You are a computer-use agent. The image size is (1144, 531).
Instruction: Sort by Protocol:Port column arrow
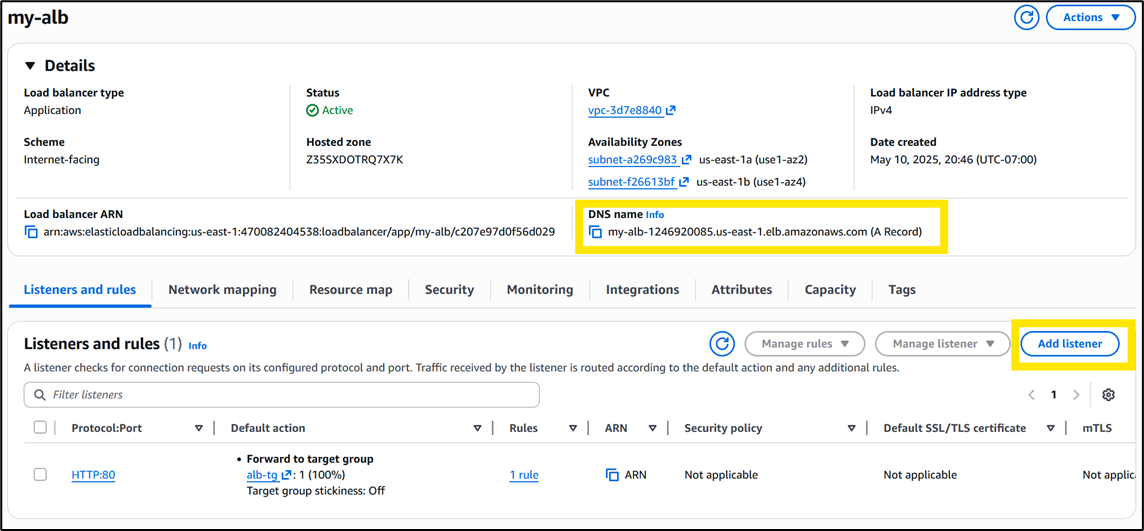[198, 429]
